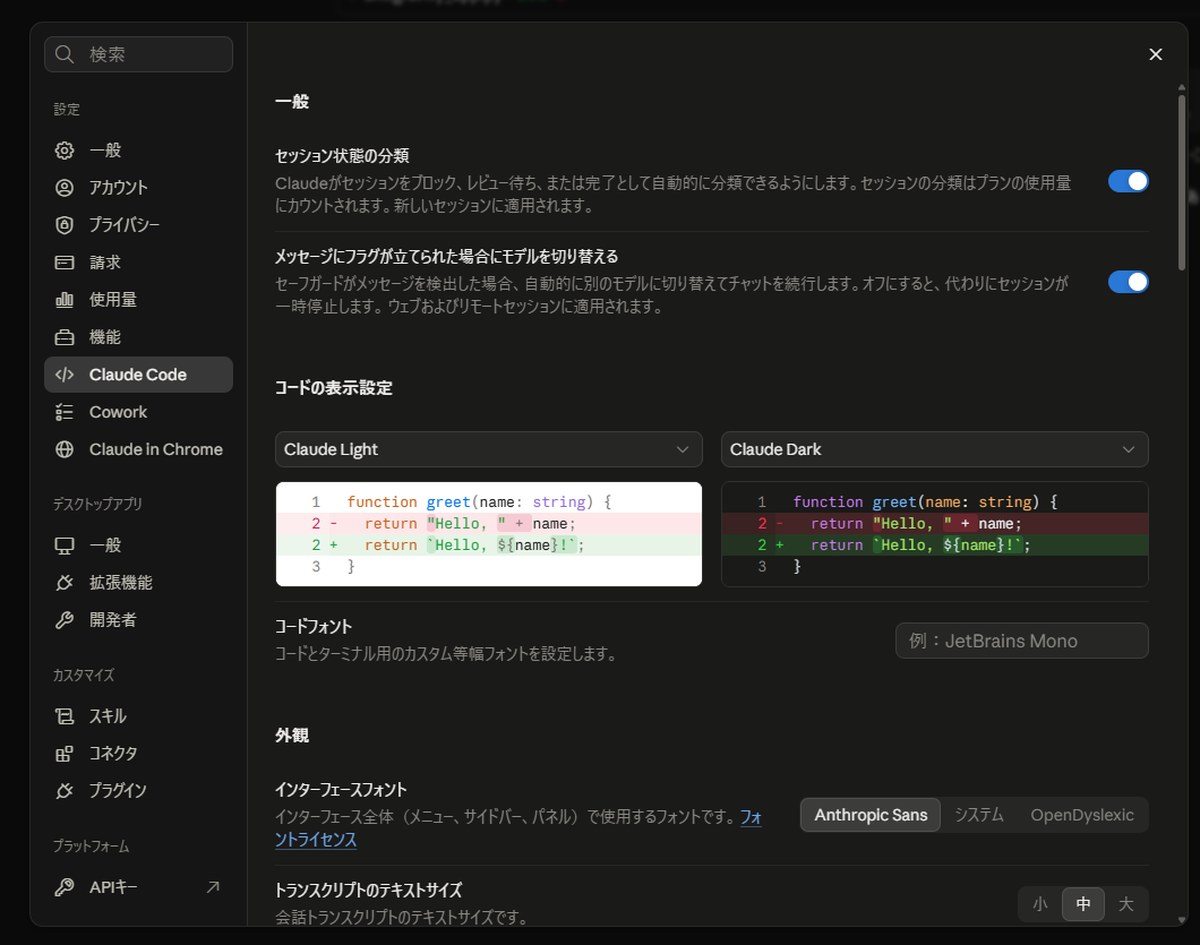Click the external link arrow next to APIキー
This screenshot has width=1200, height=945.
click(213, 887)
